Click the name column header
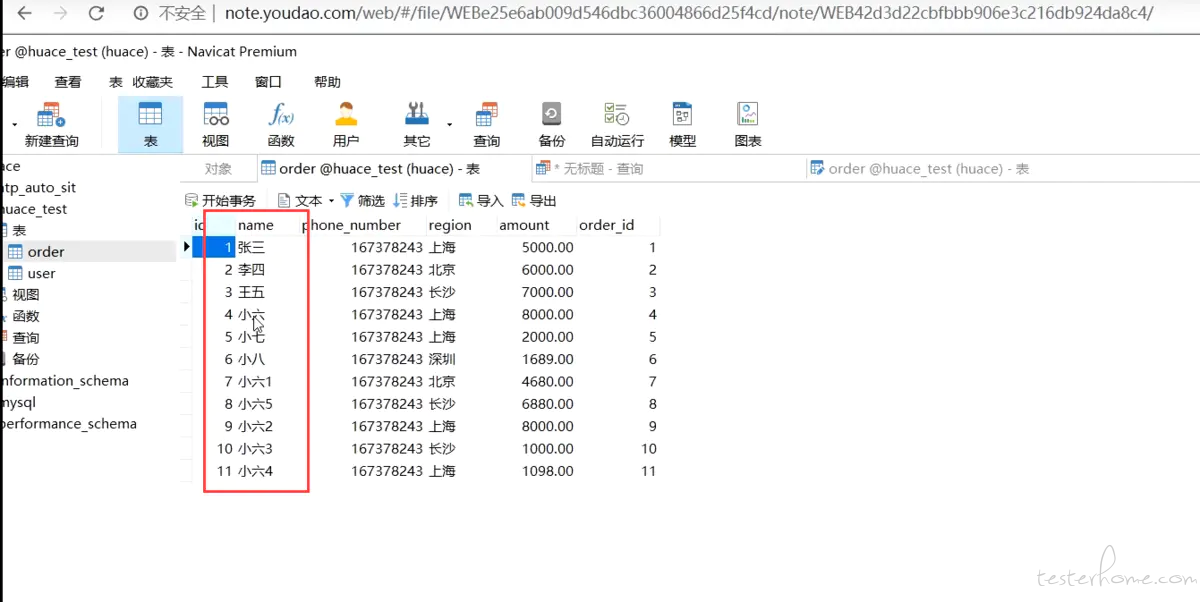 (x=256, y=225)
